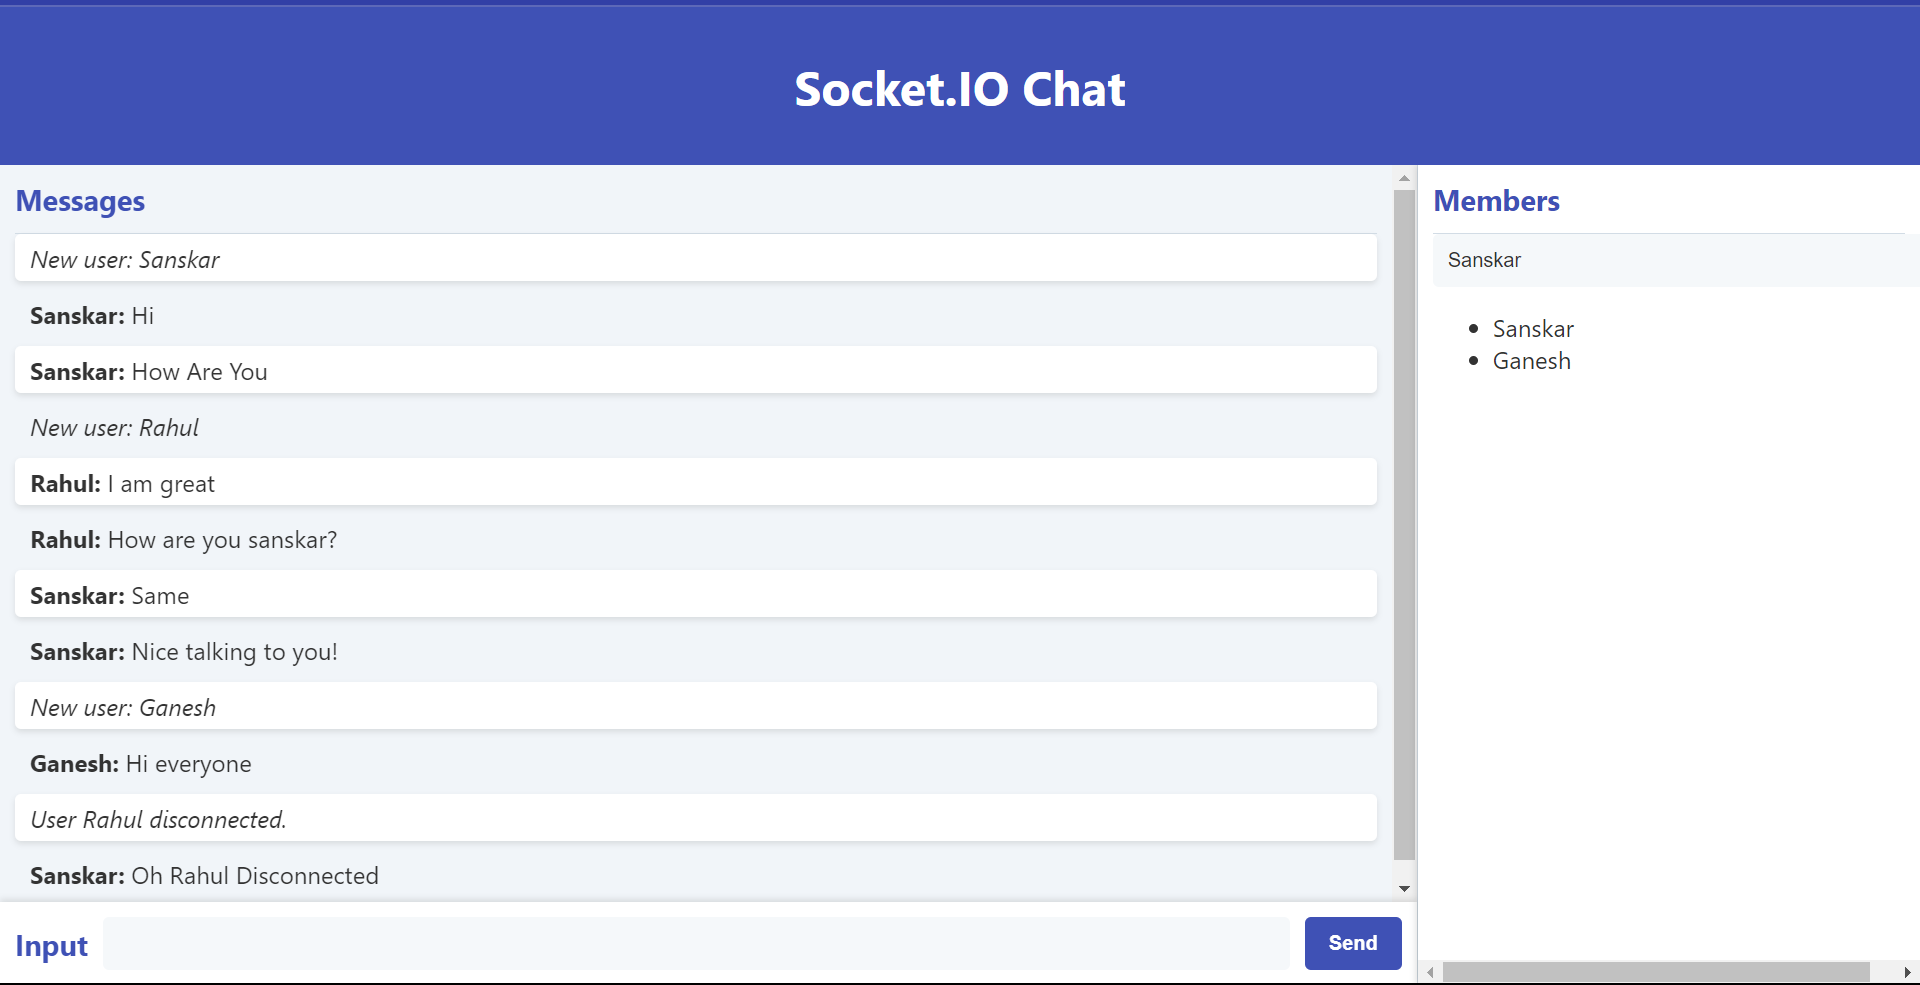This screenshot has height=985, width=1920.
Task: Click the 'Sanskar: Hi' message
Action: pos(695,315)
